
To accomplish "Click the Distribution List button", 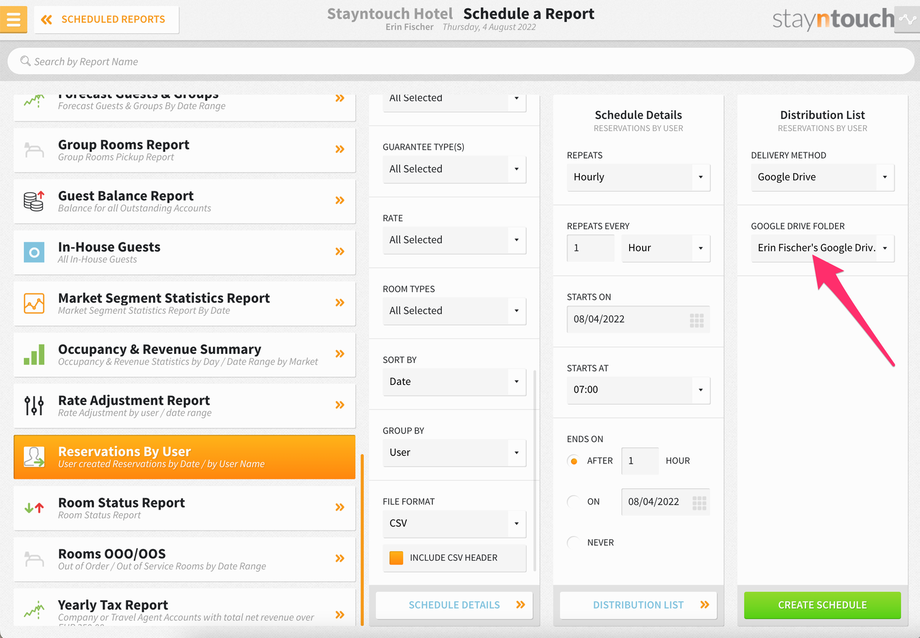I will (638, 605).
